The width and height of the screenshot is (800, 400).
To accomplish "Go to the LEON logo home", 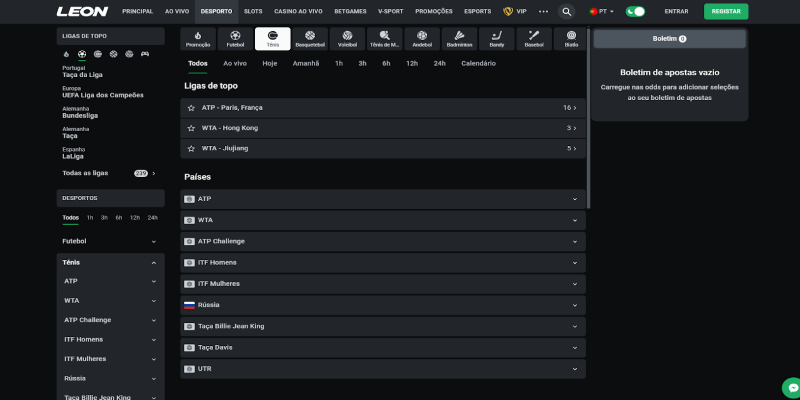I will 82,11.
